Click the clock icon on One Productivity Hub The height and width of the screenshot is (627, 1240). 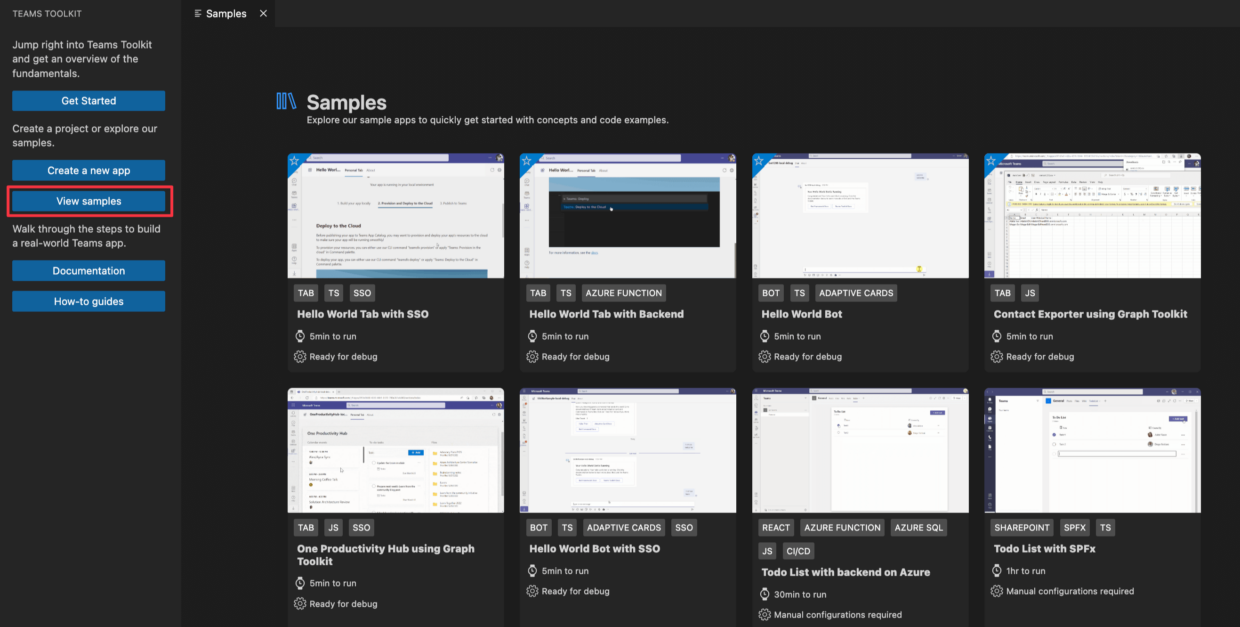(x=298, y=583)
